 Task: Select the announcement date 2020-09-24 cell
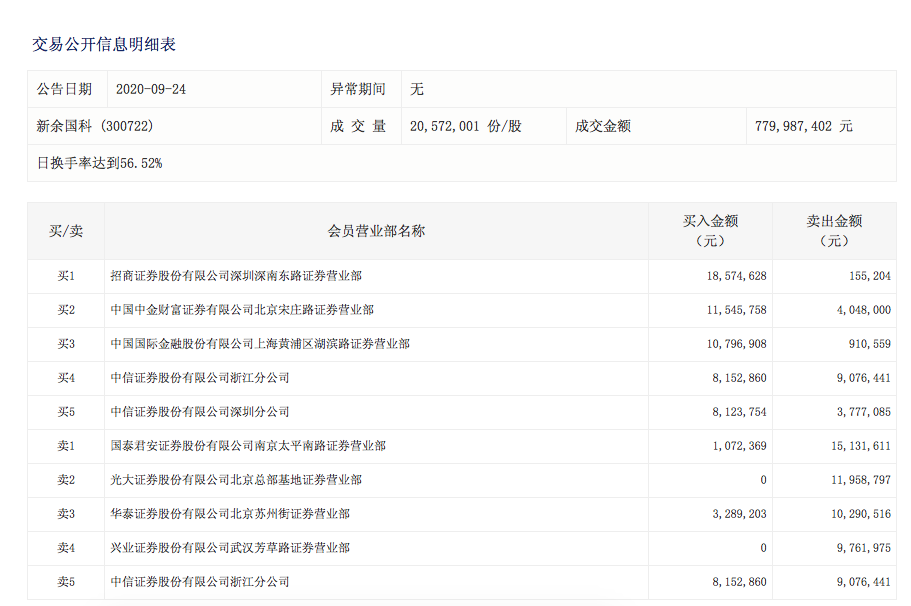tap(151, 89)
